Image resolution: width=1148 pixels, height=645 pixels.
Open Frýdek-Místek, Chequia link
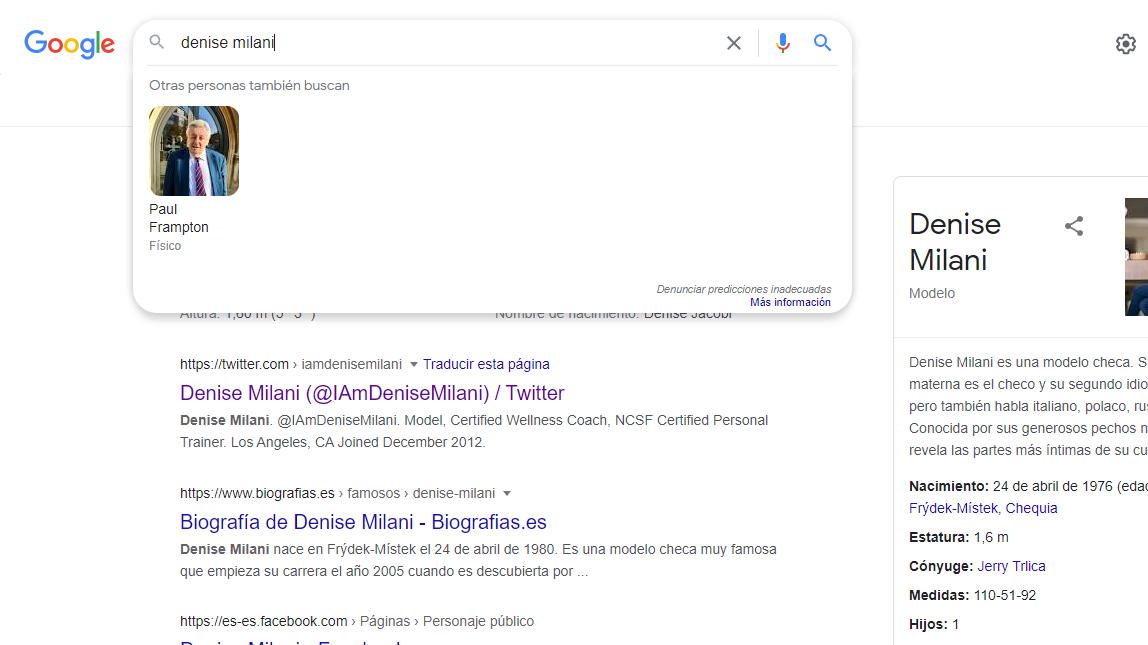point(983,508)
